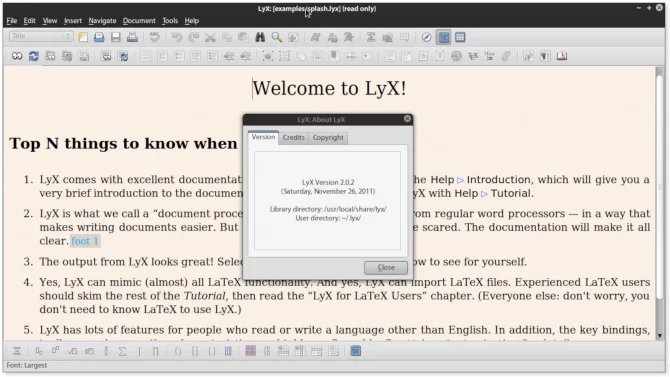The width and height of the screenshot is (670, 377).
Task: Click the Insert math sigma icon
Action: [x=370, y=37]
